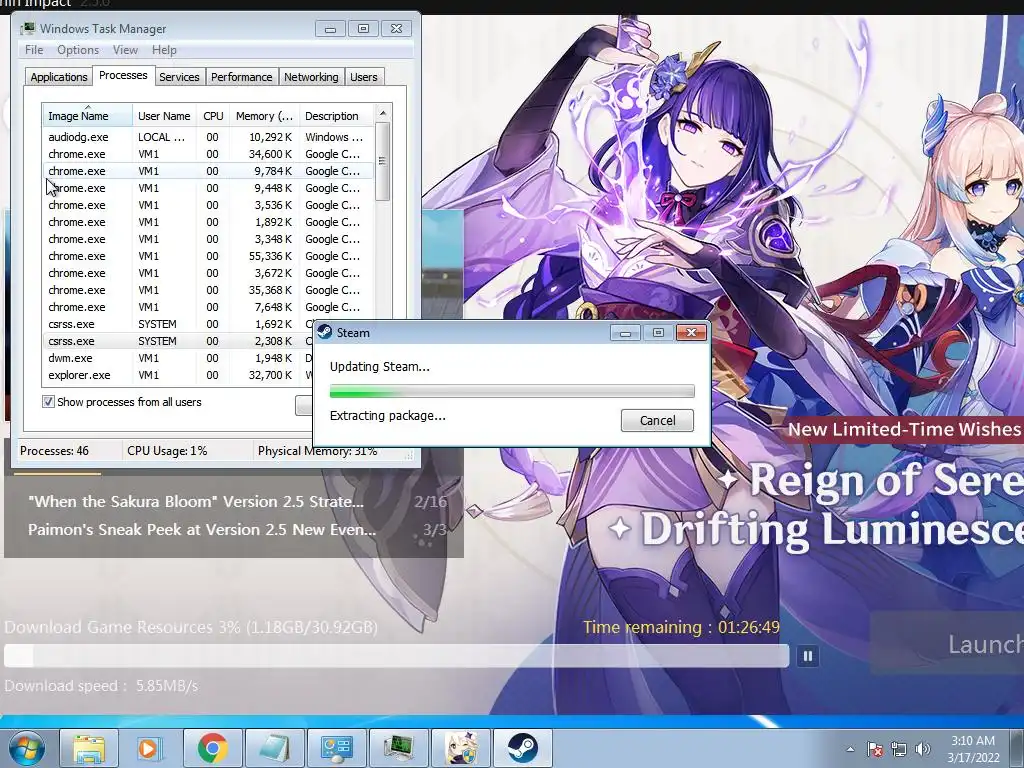
Task: Select csrss.exe using 1,692 K memory
Action: (x=178, y=324)
